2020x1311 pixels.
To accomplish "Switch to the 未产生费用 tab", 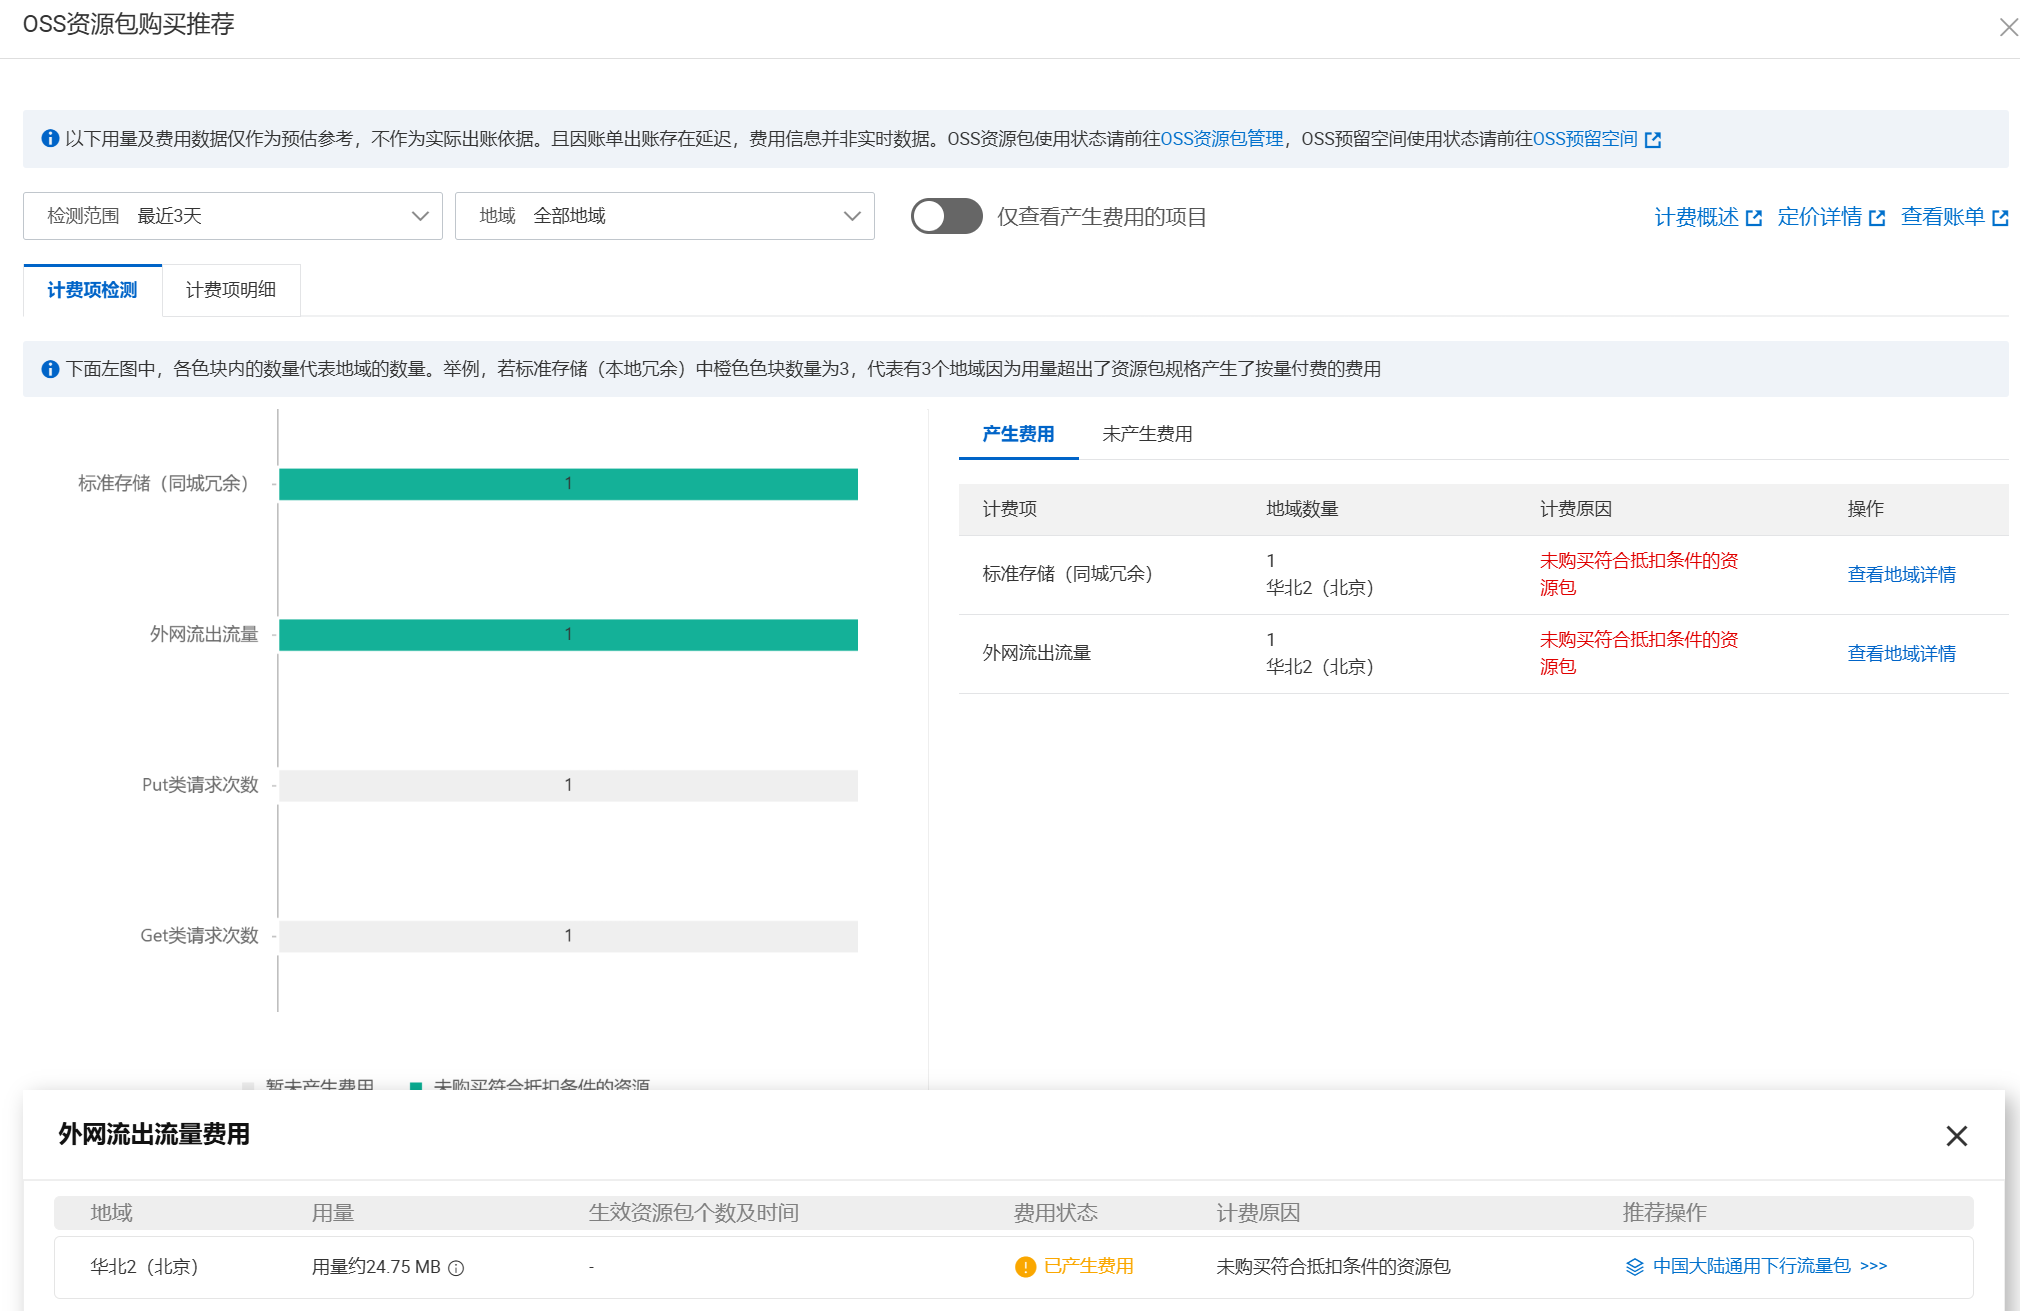I will (1147, 434).
